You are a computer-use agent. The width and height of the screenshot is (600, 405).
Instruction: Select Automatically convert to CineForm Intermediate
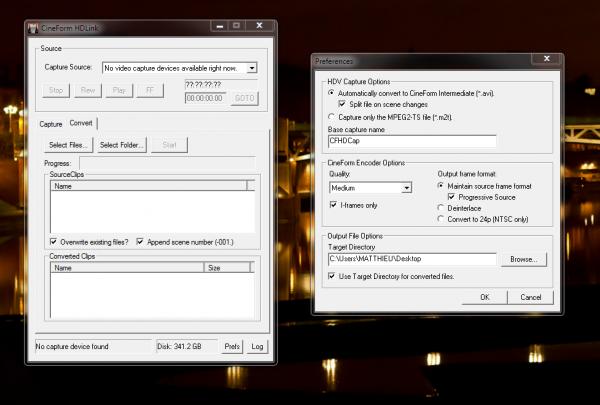(331, 93)
